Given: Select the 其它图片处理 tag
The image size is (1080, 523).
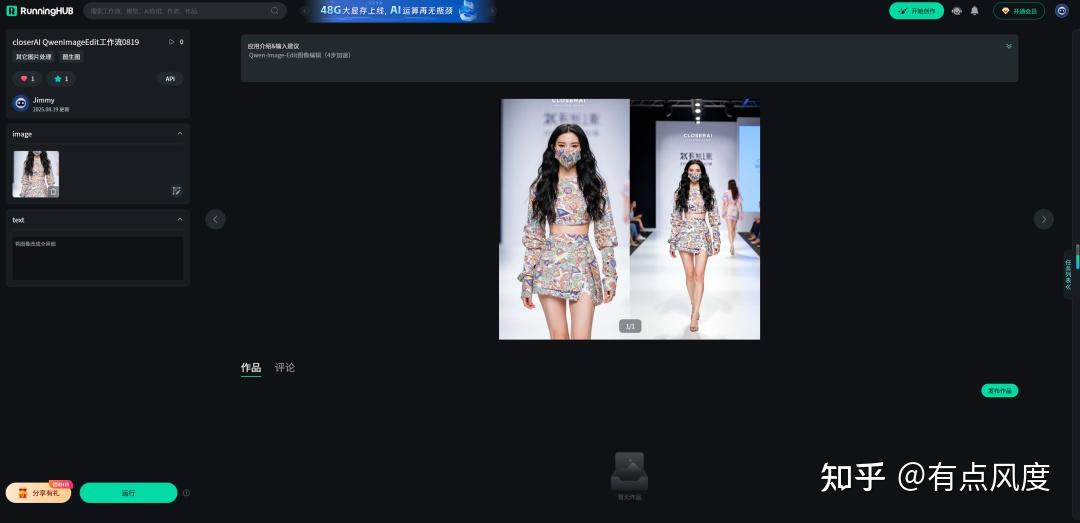Looking at the screenshot, I should 34,57.
